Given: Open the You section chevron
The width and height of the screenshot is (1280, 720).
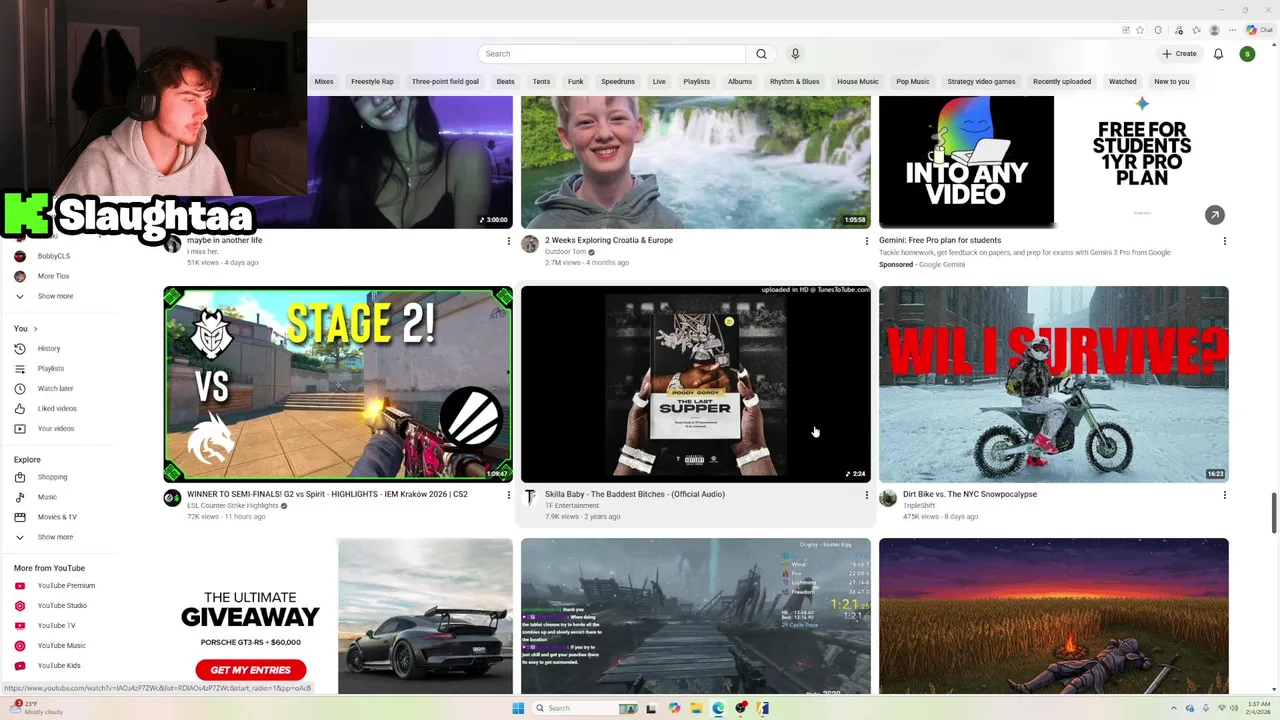Looking at the screenshot, I should [x=35, y=328].
